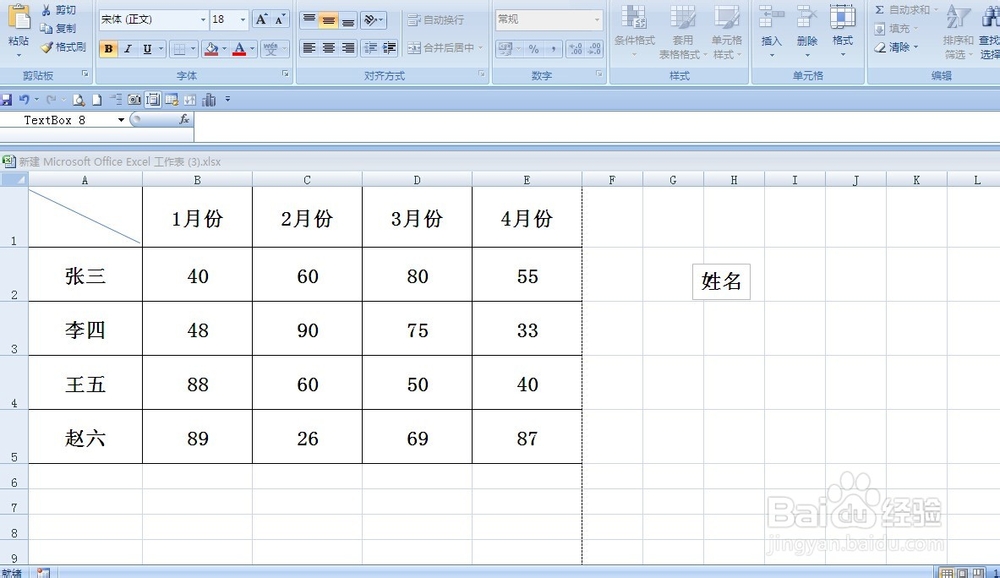This screenshot has width=1000, height=578.
Task: Align text left
Action: tap(309, 48)
